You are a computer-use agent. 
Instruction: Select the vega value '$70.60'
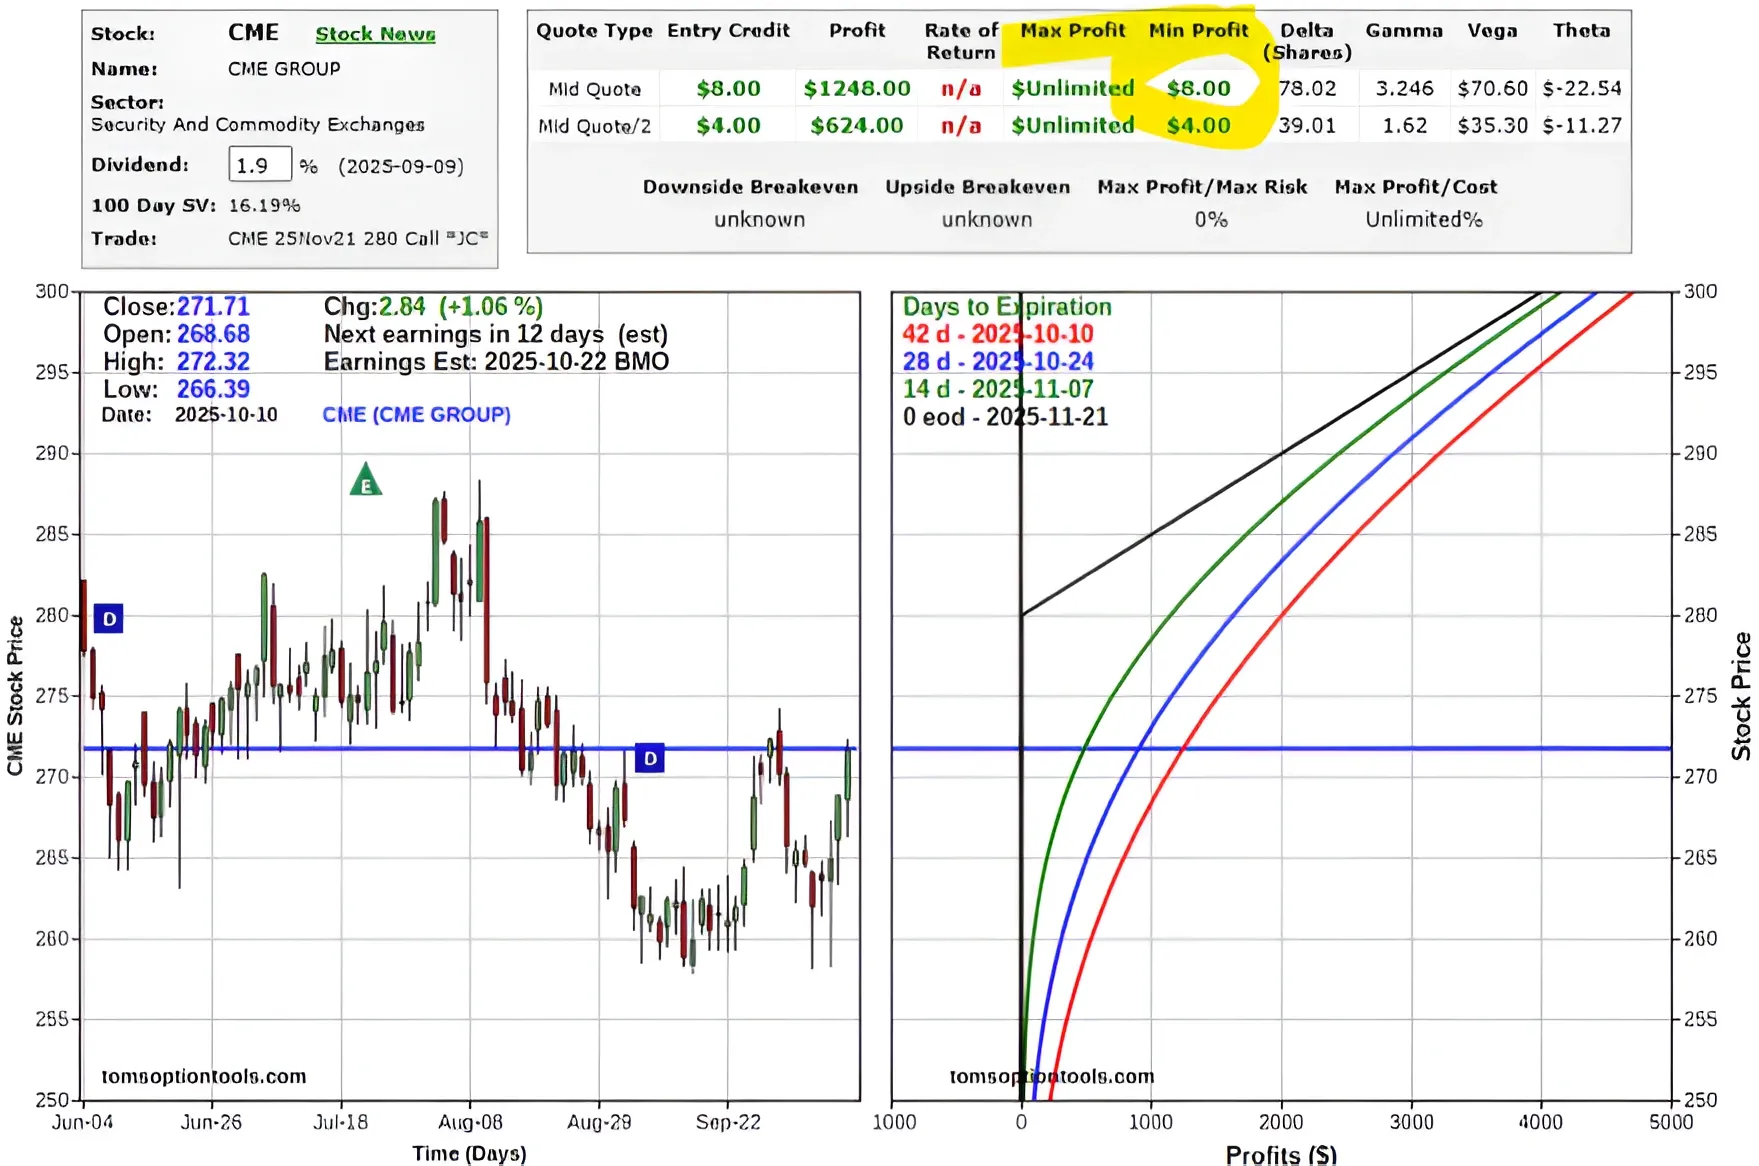(x=1492, y=89)
